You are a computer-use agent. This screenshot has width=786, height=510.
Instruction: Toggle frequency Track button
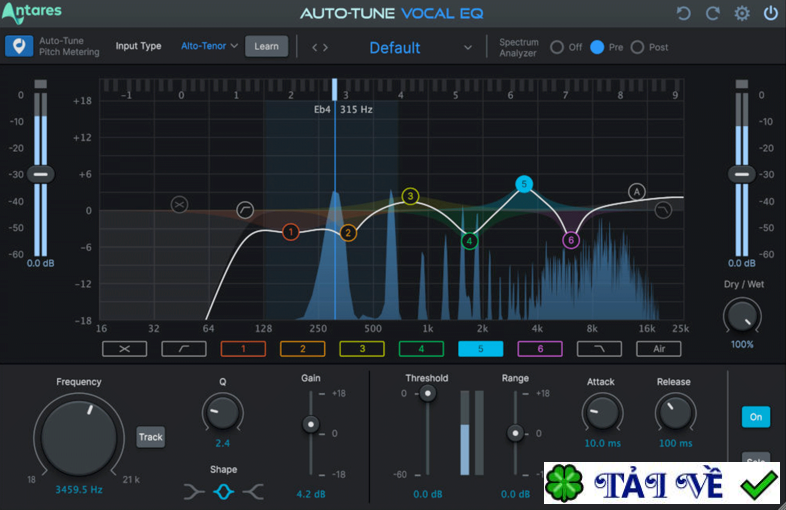pyautogui.click(x=151, y=437)
